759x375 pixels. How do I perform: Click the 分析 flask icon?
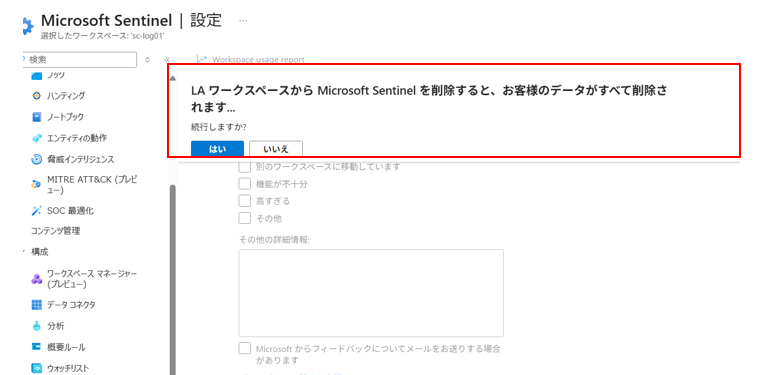[x=37, y=326]
